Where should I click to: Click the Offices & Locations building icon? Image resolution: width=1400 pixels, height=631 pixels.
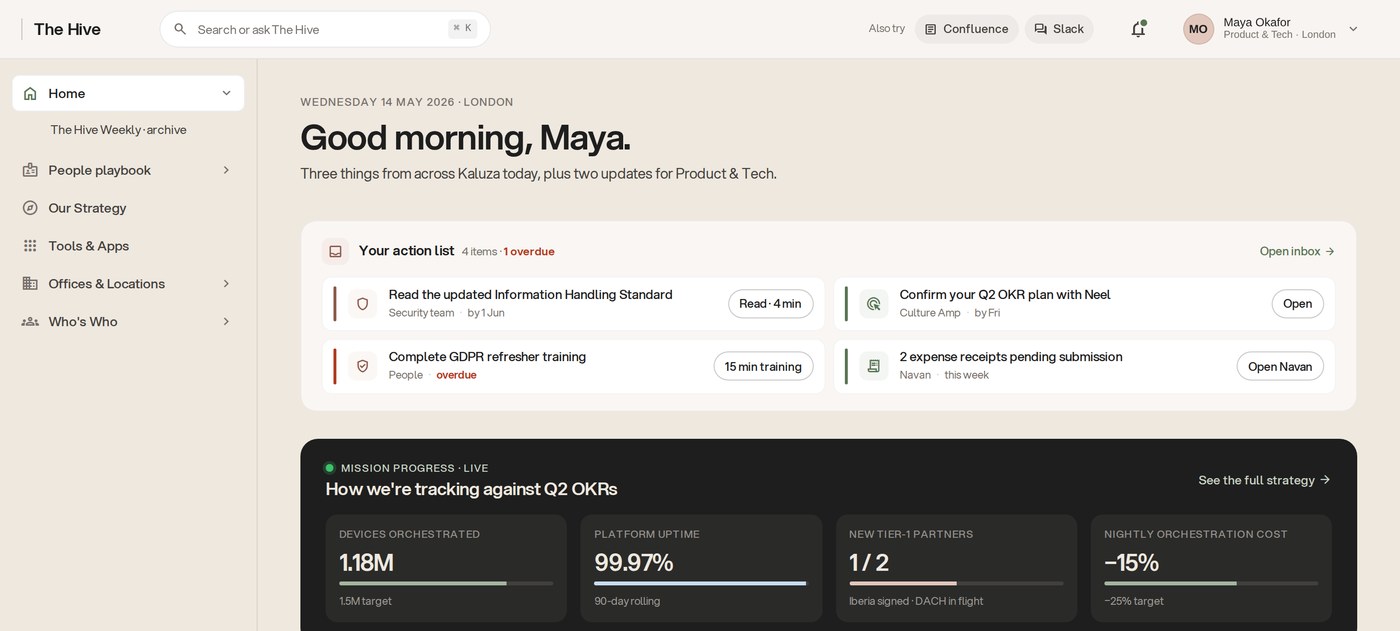pos(30,284)
